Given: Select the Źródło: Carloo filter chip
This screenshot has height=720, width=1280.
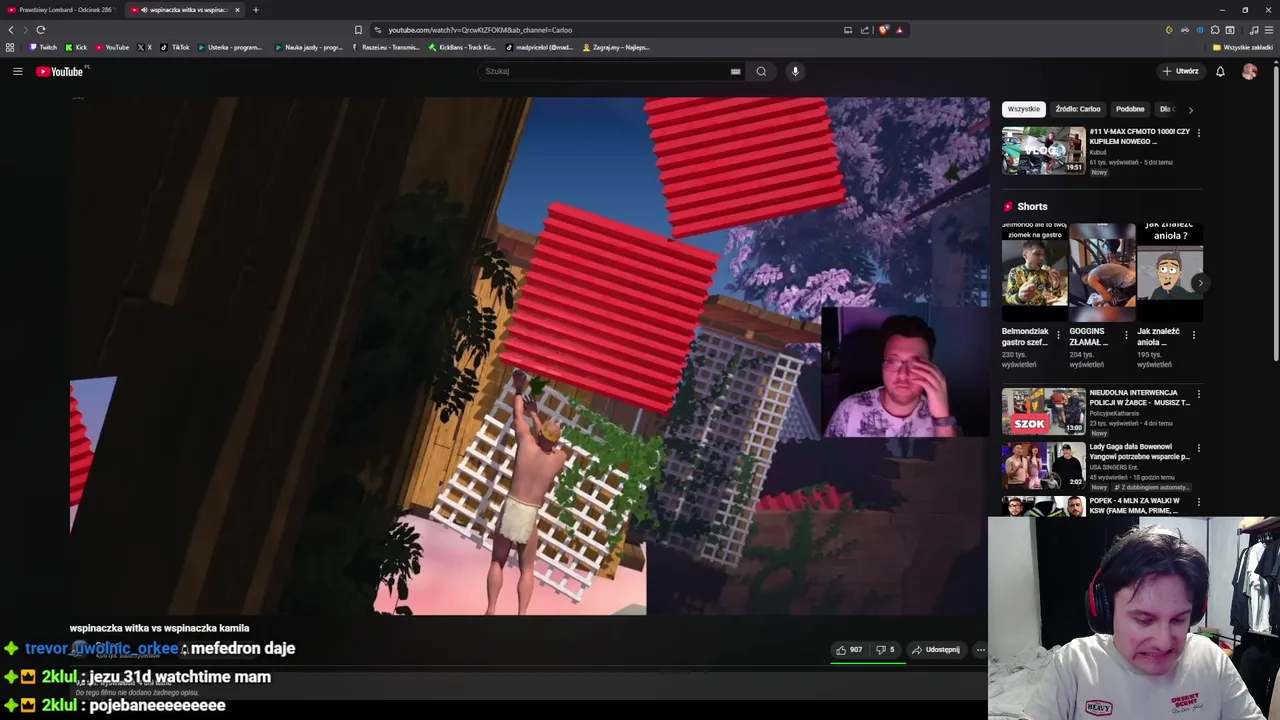Looking at the screenshot, I should click(1078, 109).
